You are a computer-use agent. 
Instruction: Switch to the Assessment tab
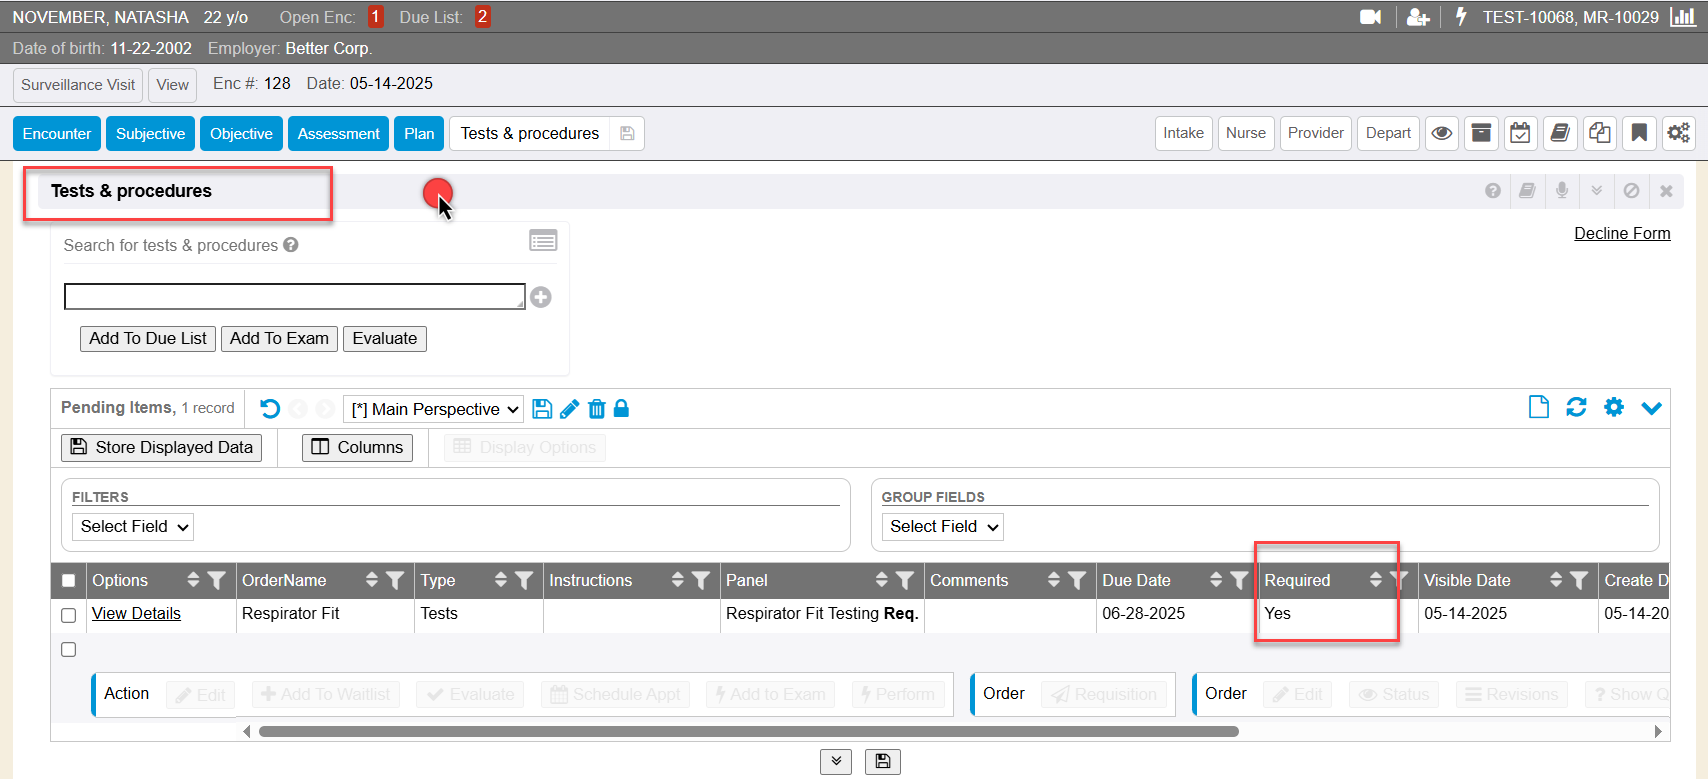[338, 133]
